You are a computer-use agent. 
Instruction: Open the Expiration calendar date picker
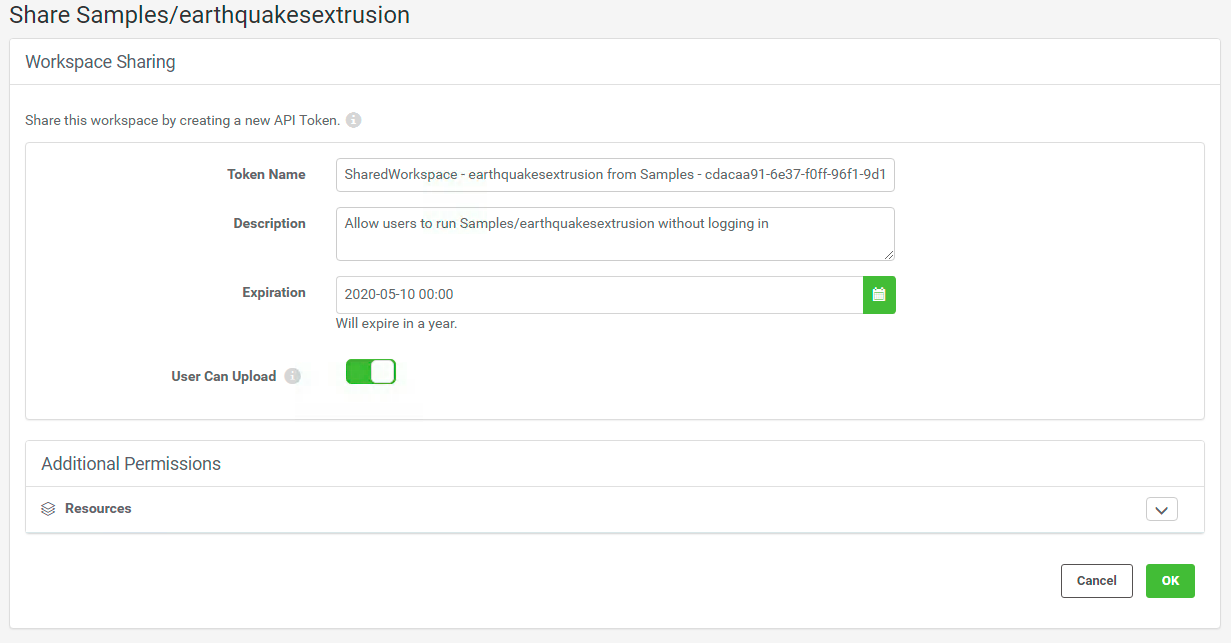(879, 295)
